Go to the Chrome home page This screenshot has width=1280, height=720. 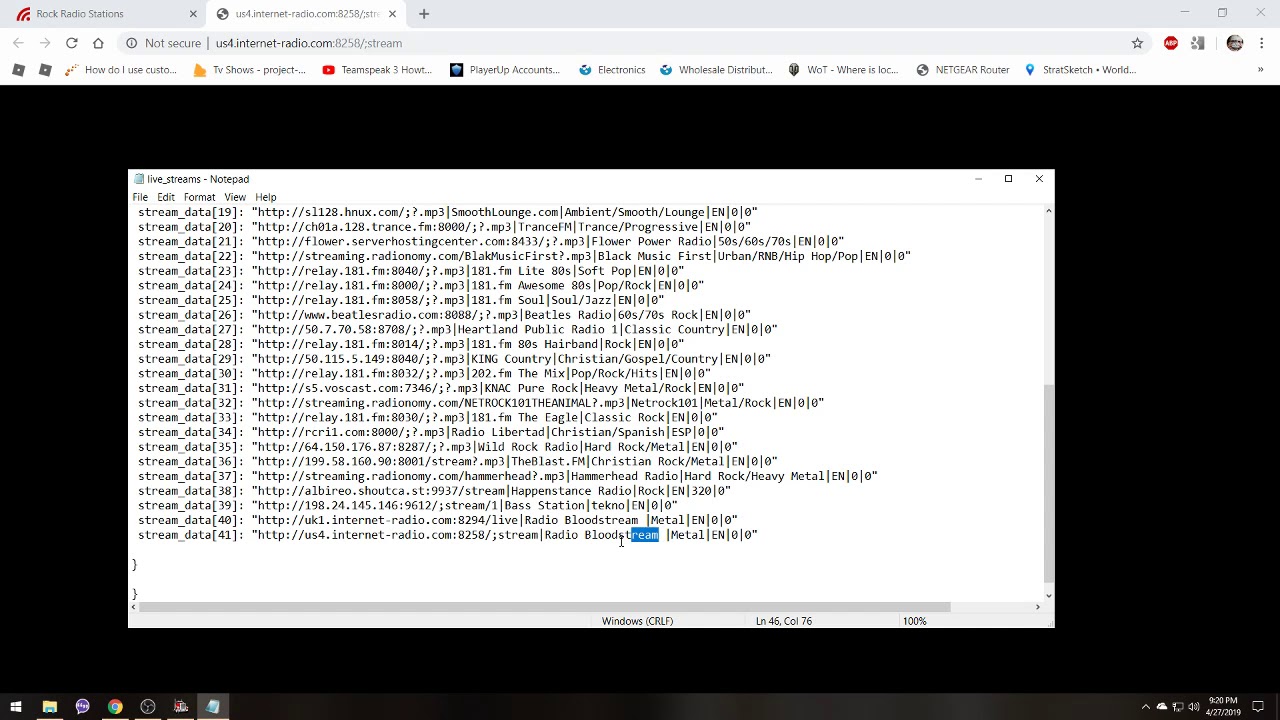pyautogui.click(x=98, y=43)
